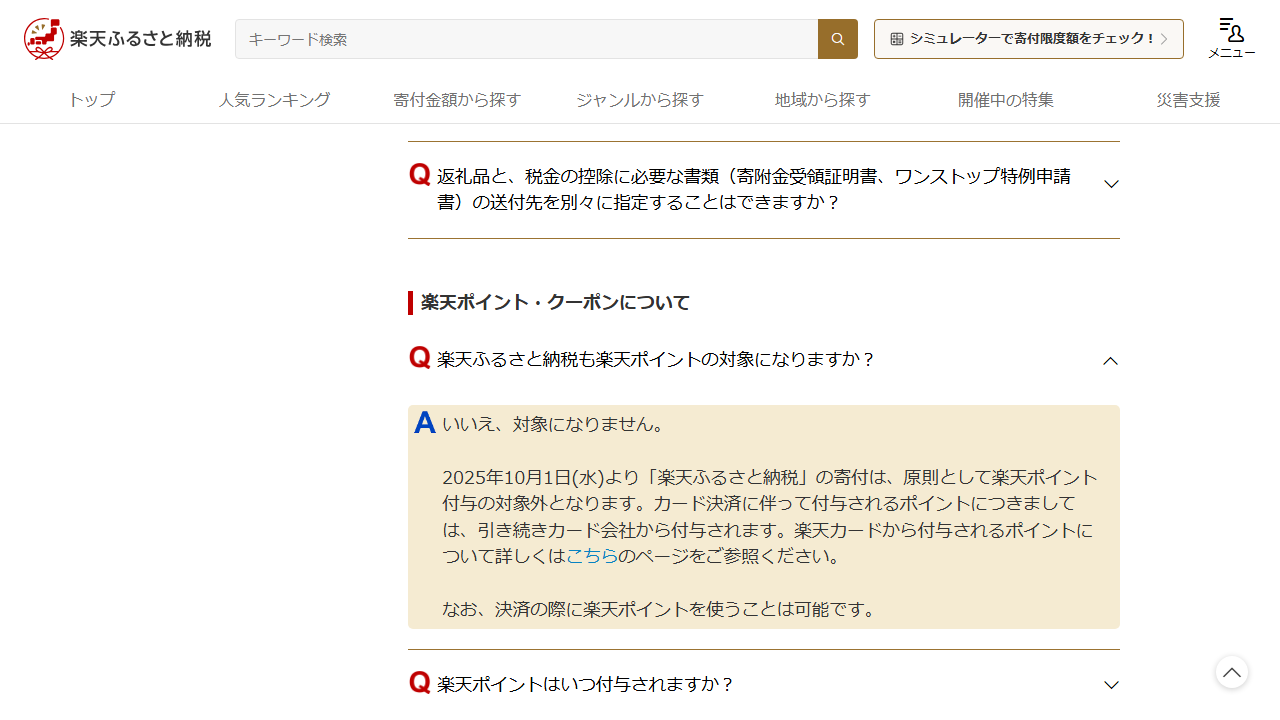Click シミュレーターで寄付限度額をチェック button
The width and height of the screenshot is (1280, 720).
pos(1029,39)
